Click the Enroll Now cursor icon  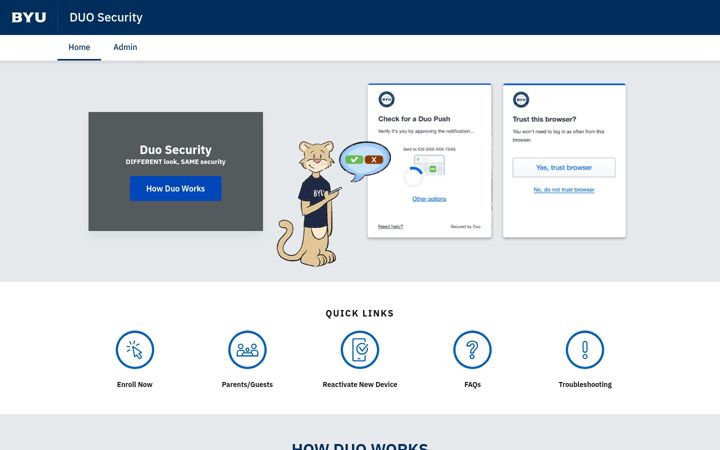(x=135, y=349)
